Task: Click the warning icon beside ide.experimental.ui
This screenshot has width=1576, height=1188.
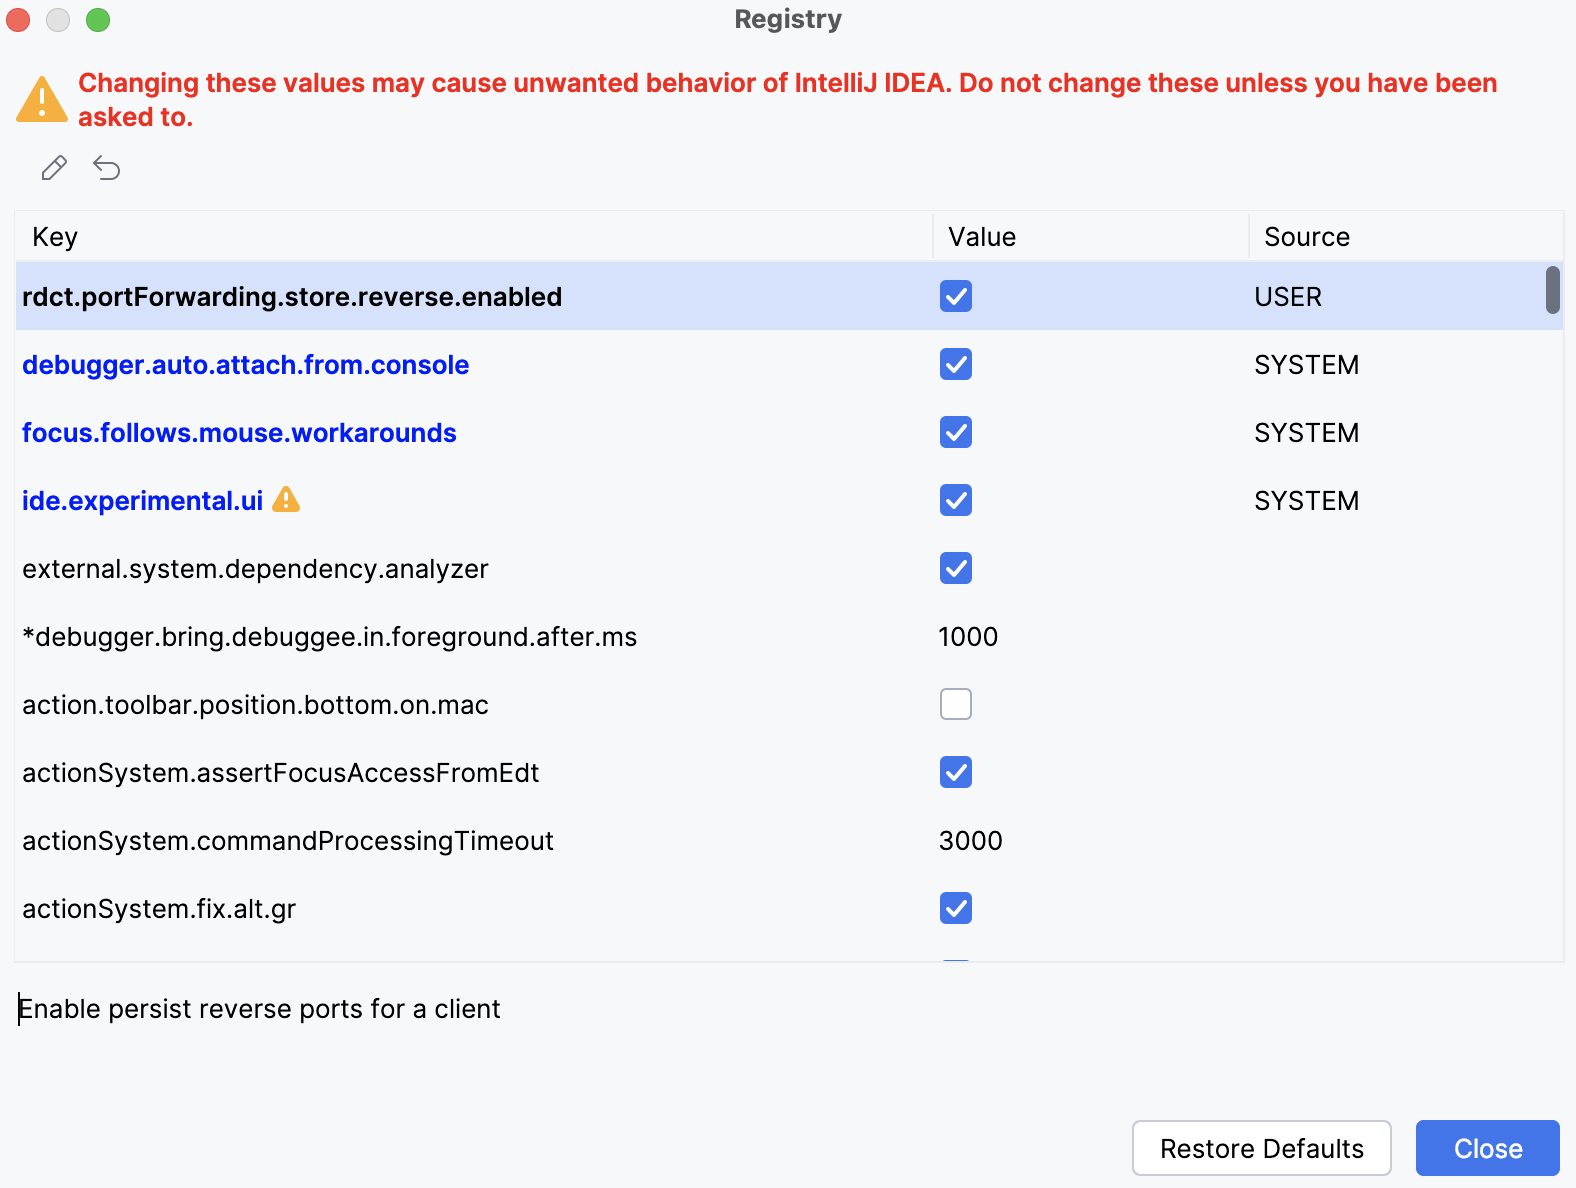Action: pos(286,500)
